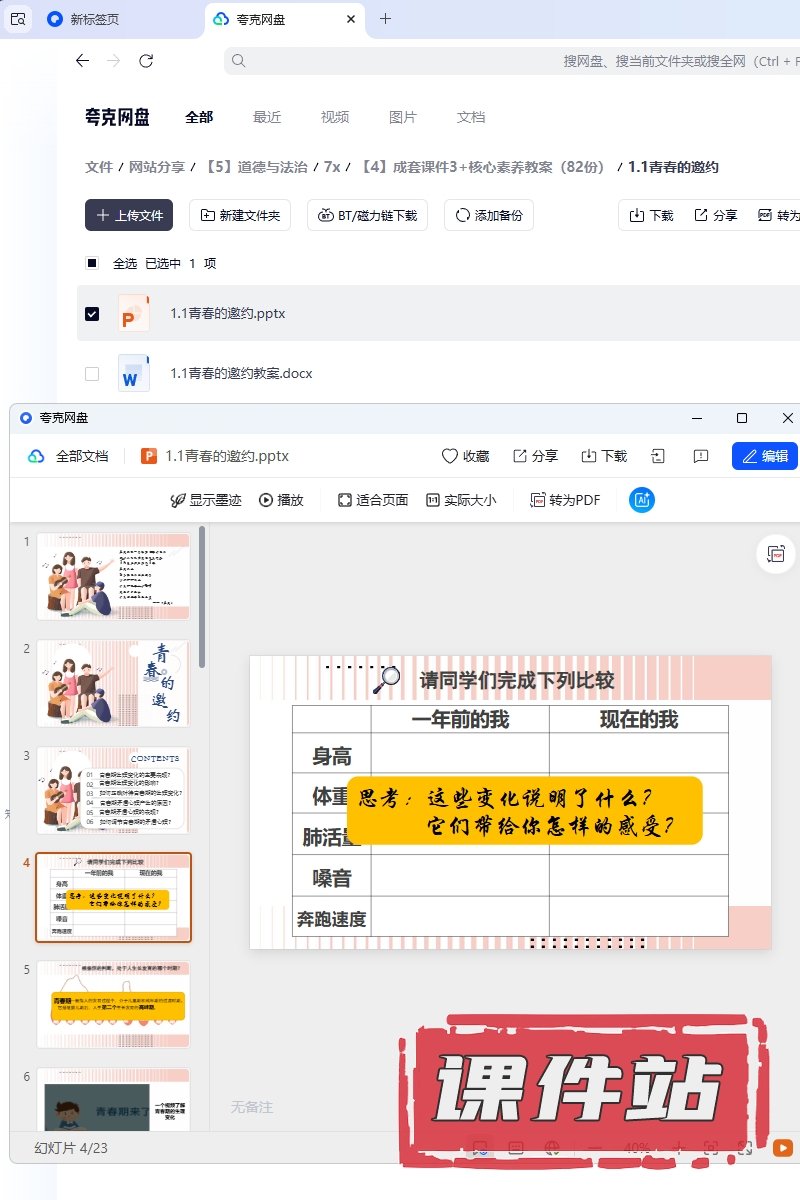Click 适合页面 fit page icon
The width and height of the screenshot is (800, 1200).
pyautogui.click(x=345, y=500)
